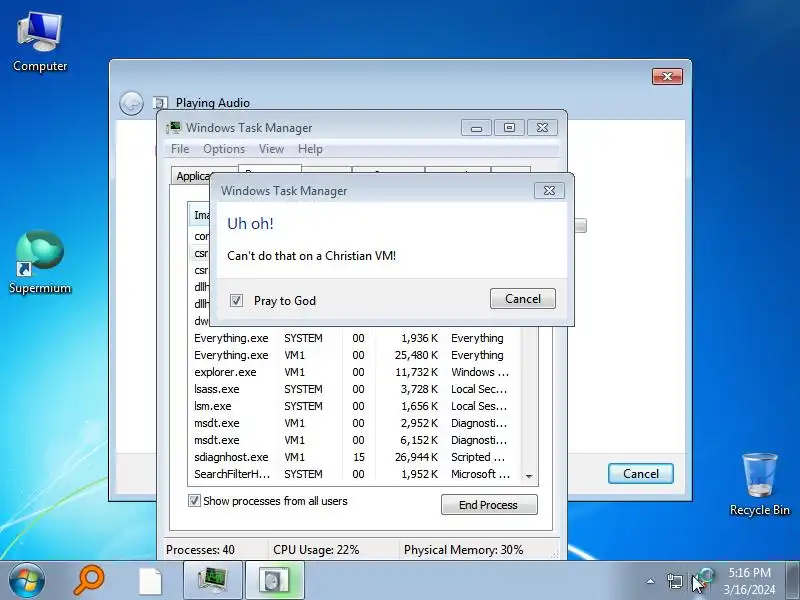This screenshot has width=800, height=600.
Task: Click the Physical Memory: 30% status entry
Action: (x=463, y=550)
